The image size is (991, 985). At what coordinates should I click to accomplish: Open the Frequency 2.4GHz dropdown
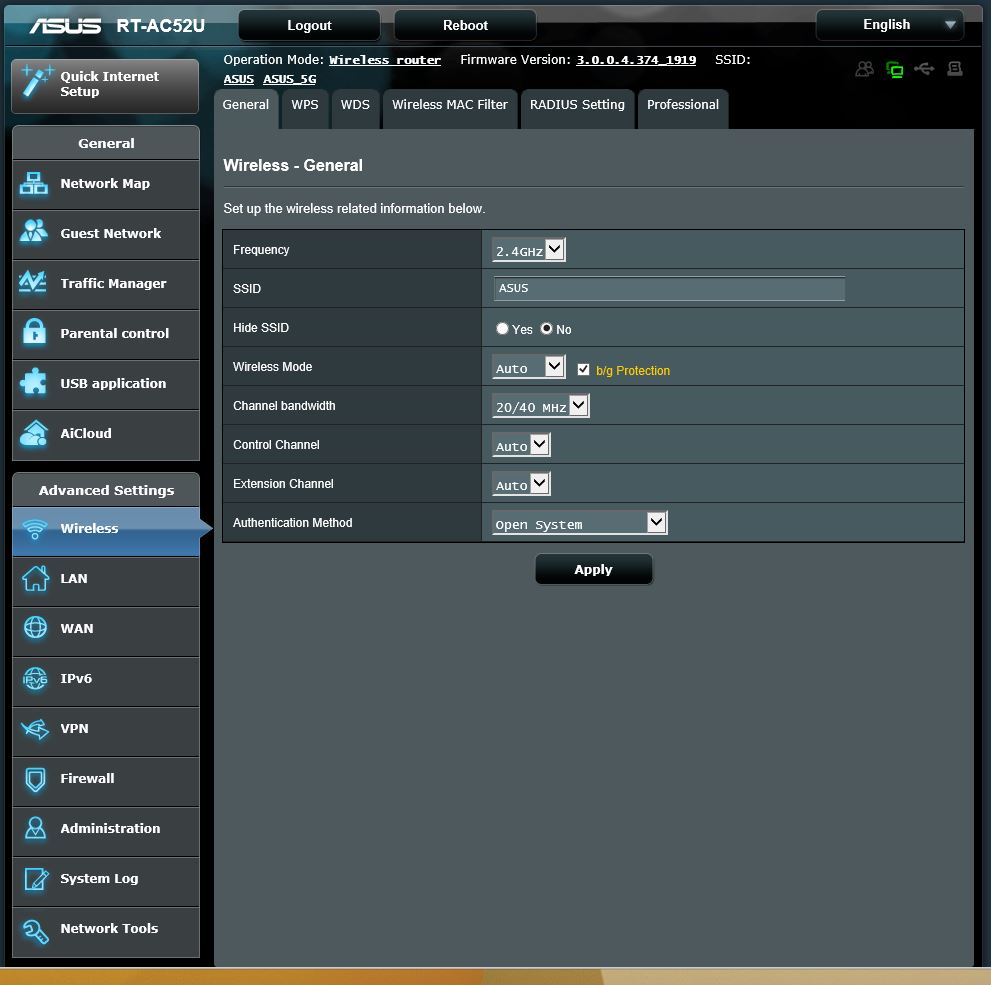pos(528,250)
